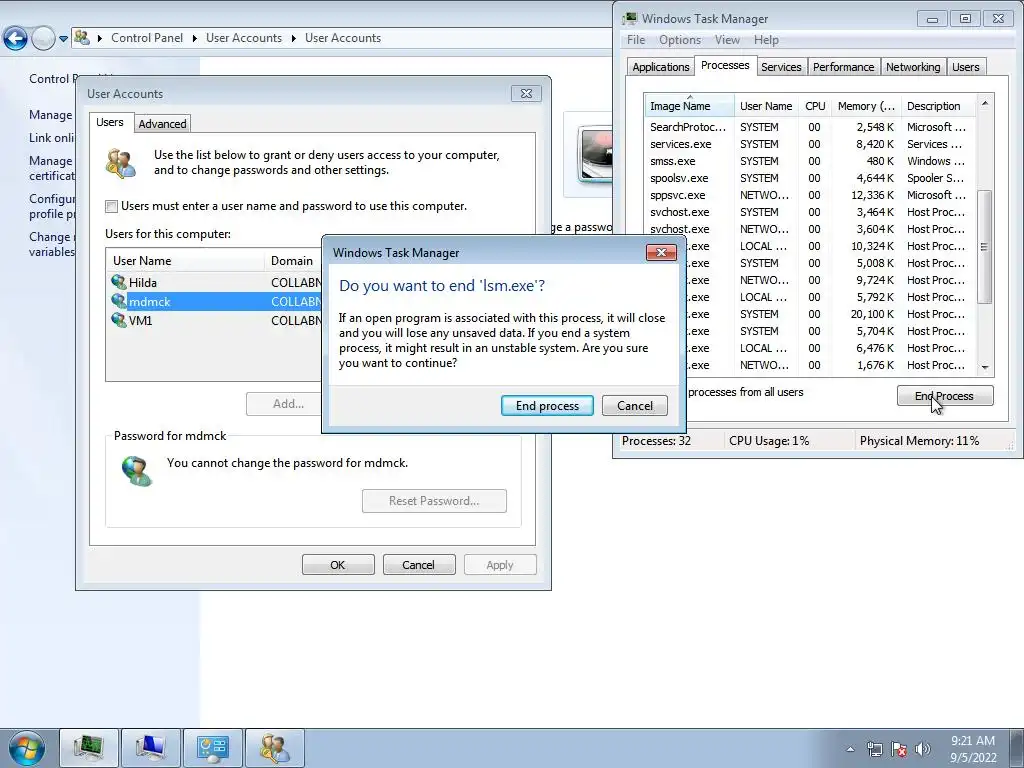Click the process list scroll-up arrow

point(985,103)
